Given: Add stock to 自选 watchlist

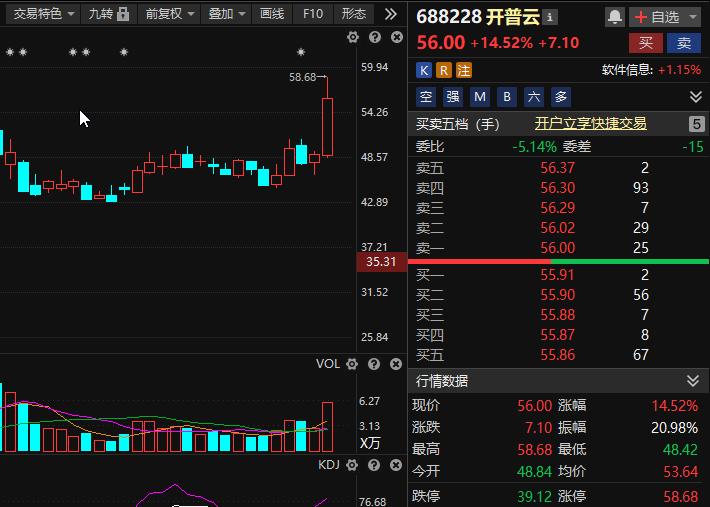Looking at the screenshot, I should [x=657, y=17].
